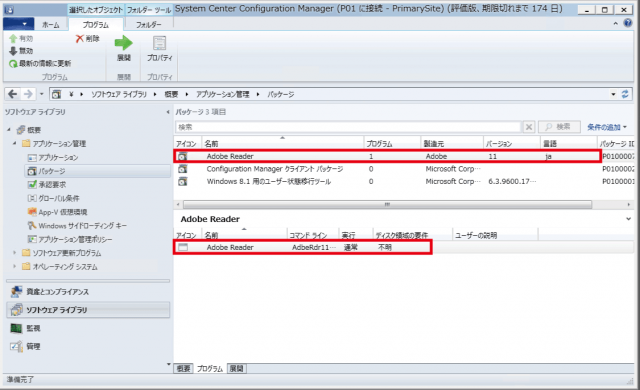Go forward with the navigation arrow
Viewport: 640px width, 390px height.
click(28, 94)
